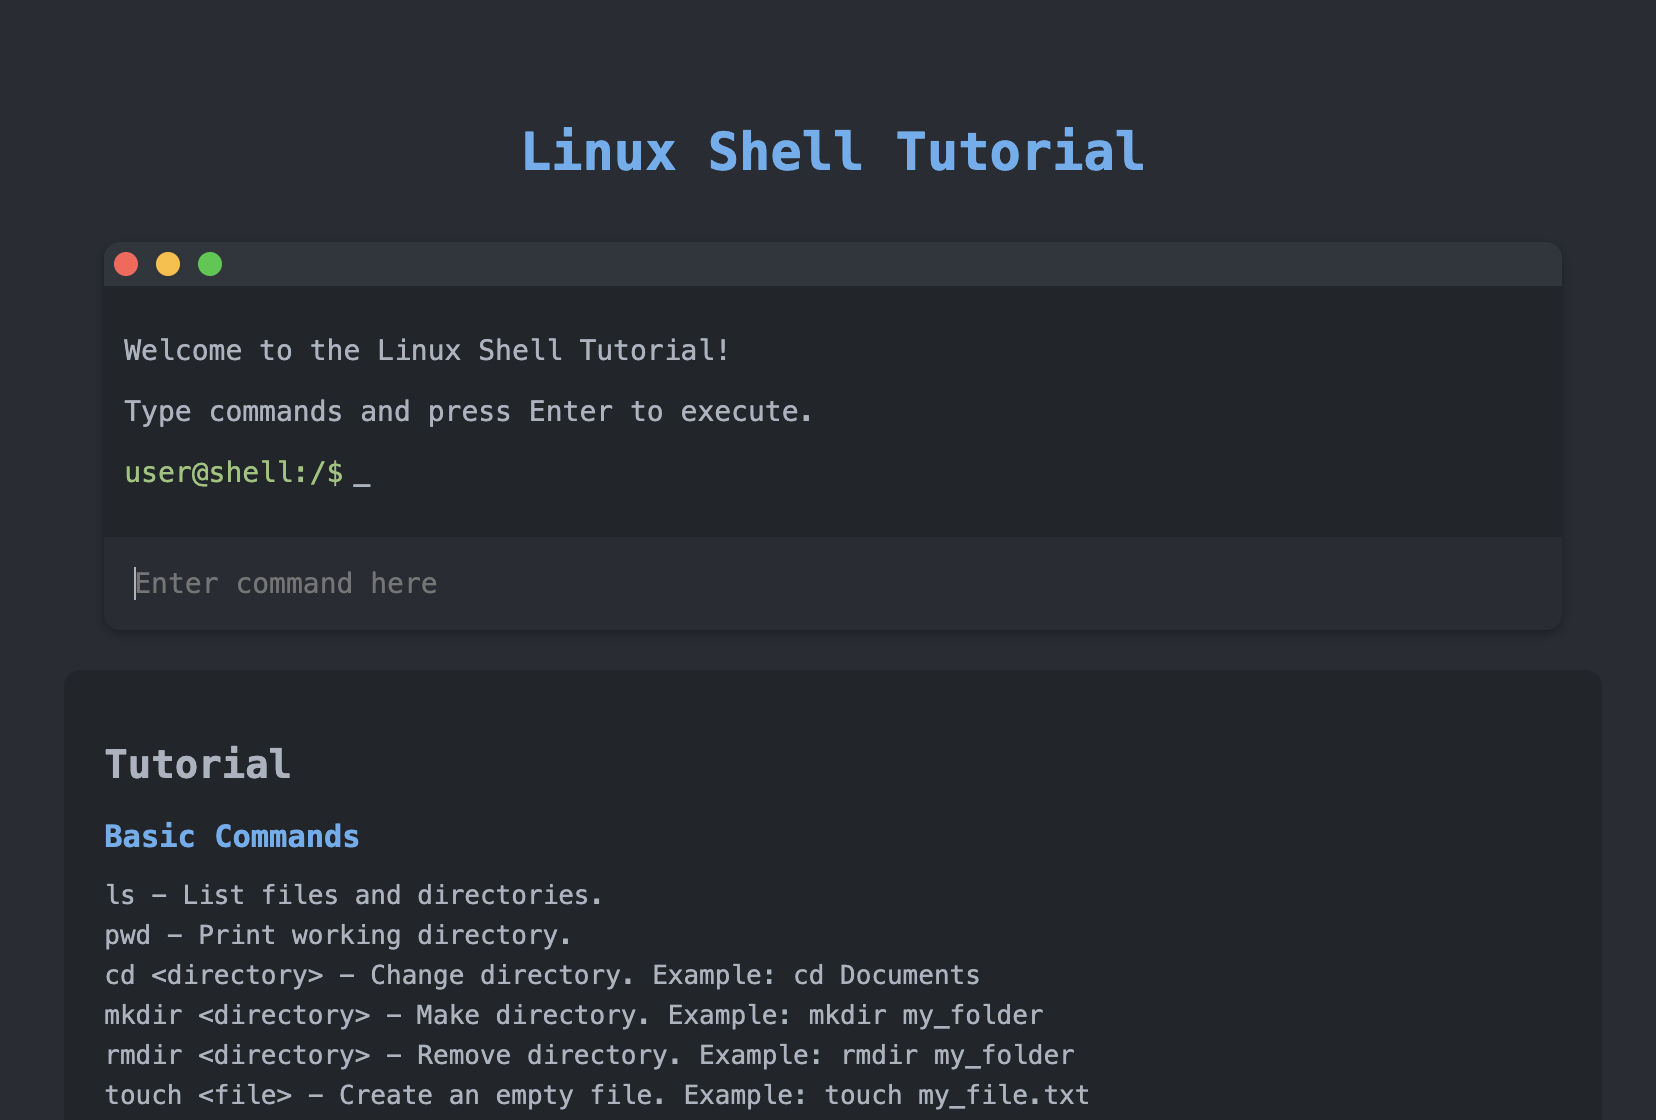Click the pwd command entry in the tutorial
The image size is (1656, 1120).
coord(337,934)
